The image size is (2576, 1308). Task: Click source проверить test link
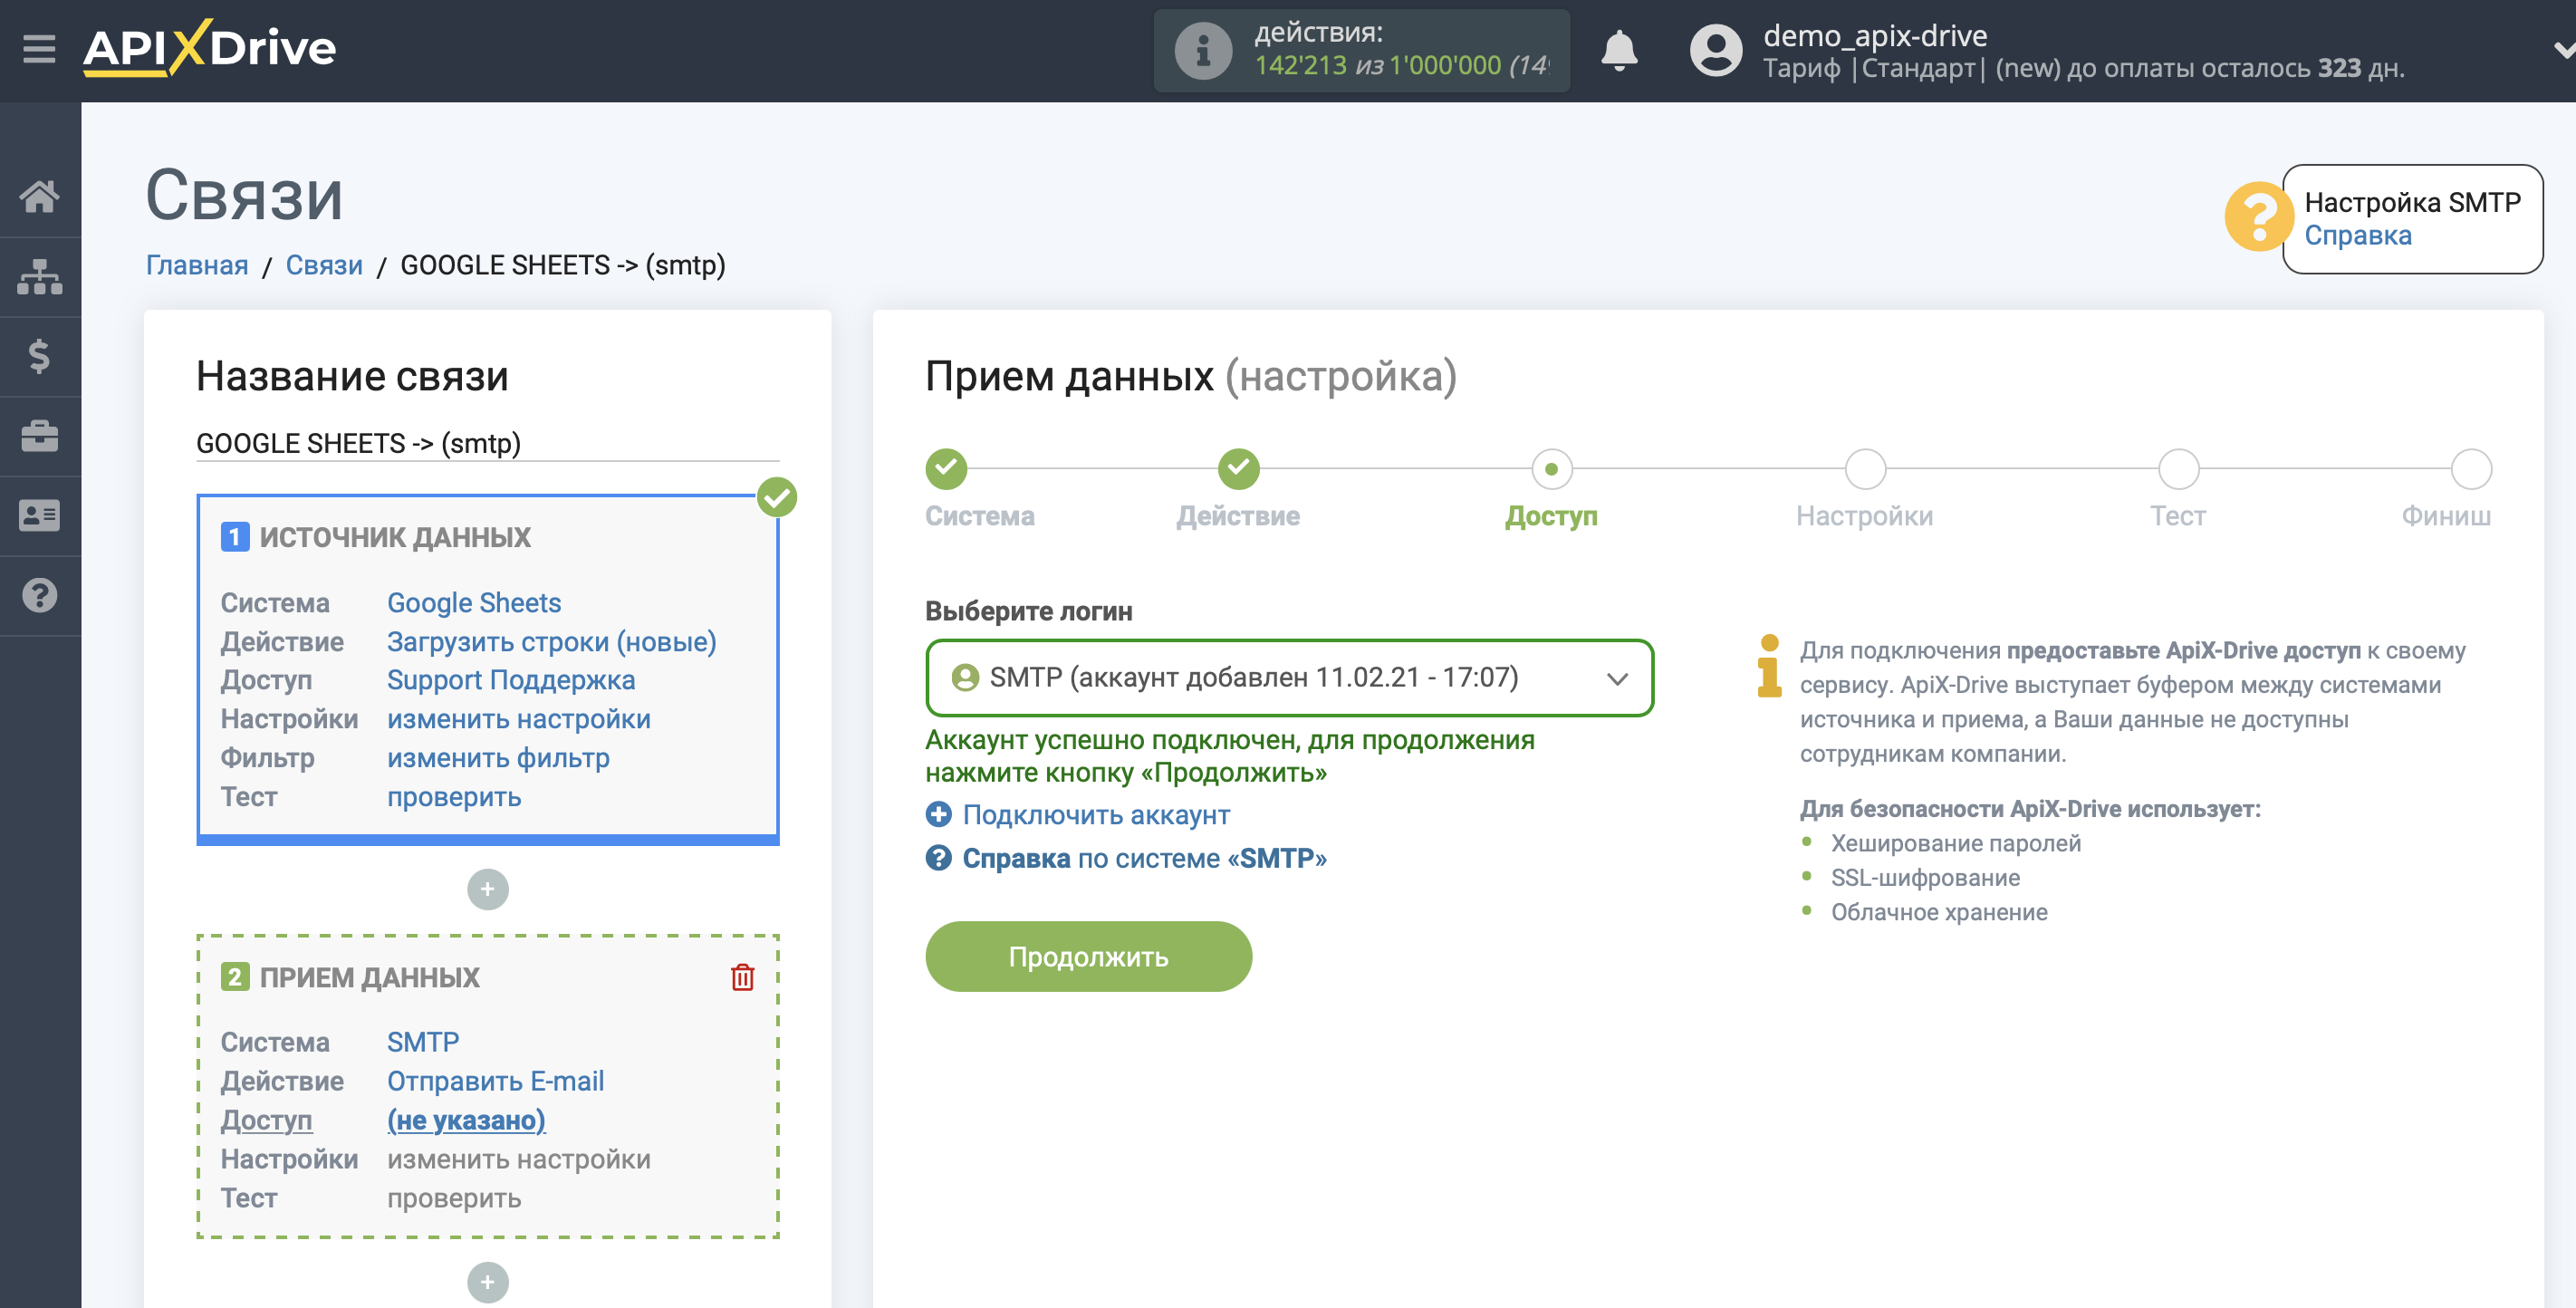[454, 797]
